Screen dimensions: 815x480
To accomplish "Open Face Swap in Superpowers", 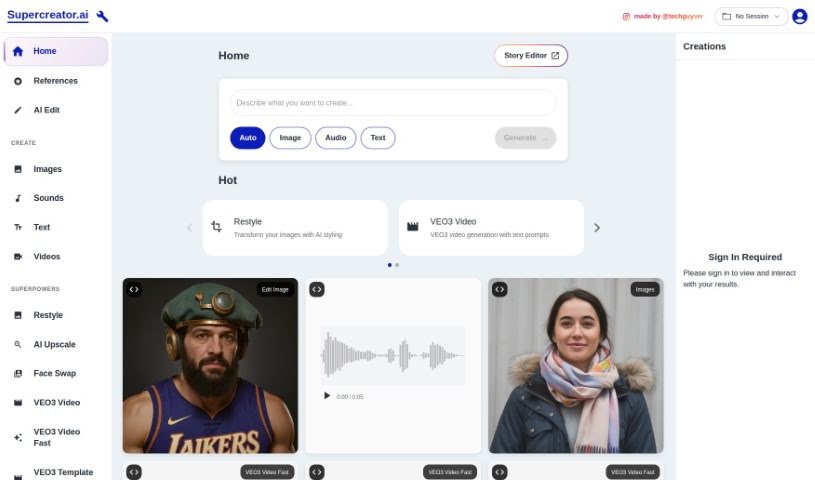I will coord(56,373).
